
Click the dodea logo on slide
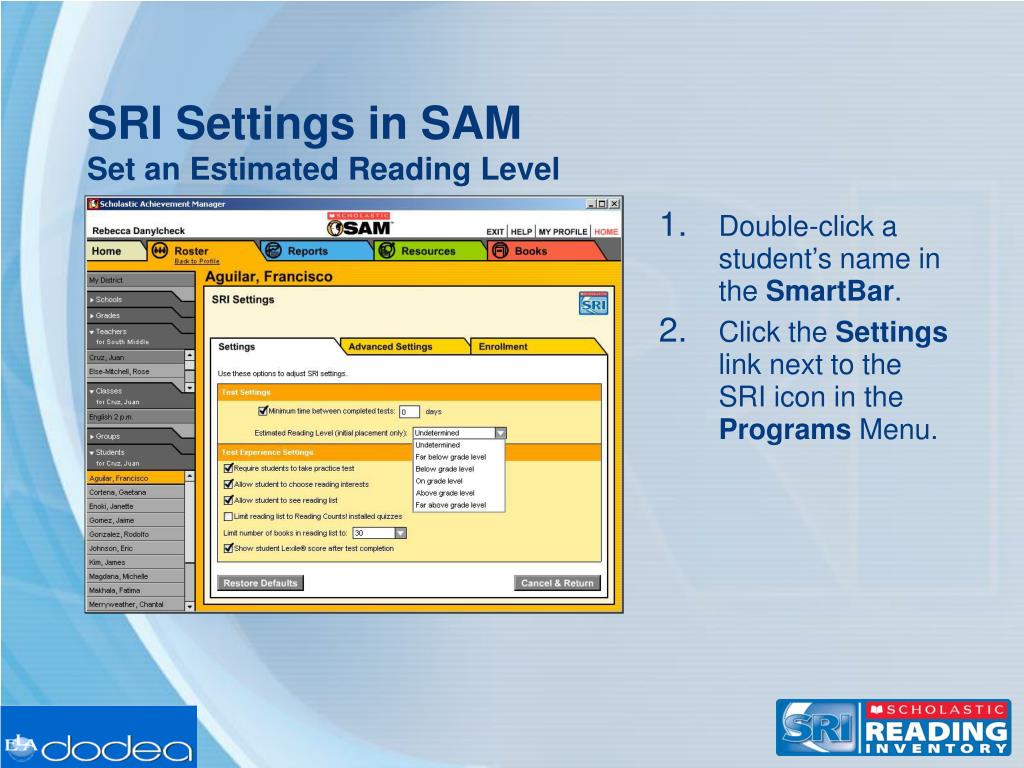[x=98, y=737]
